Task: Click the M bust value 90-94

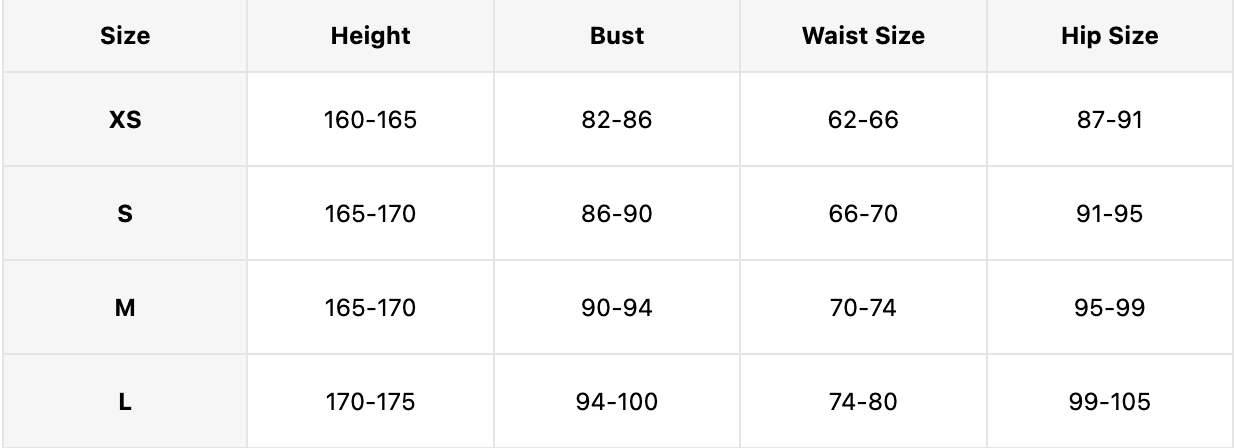Action: (x=617, y=309)
